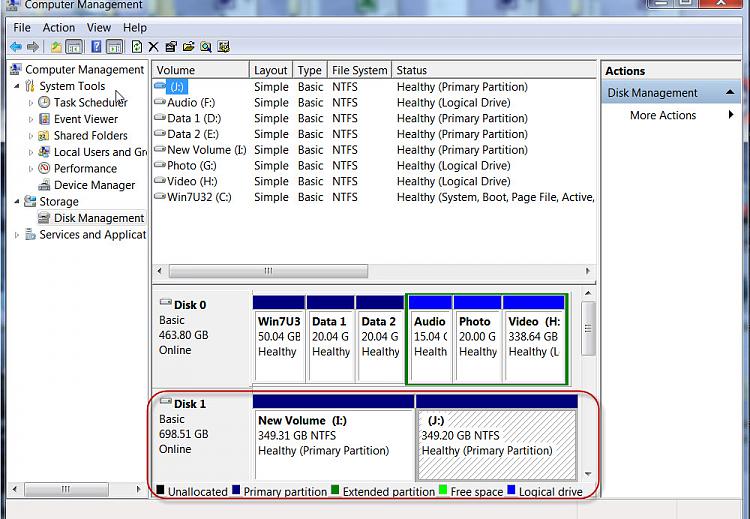Click Video (H:) 338.64 GB block

[534, 339]
